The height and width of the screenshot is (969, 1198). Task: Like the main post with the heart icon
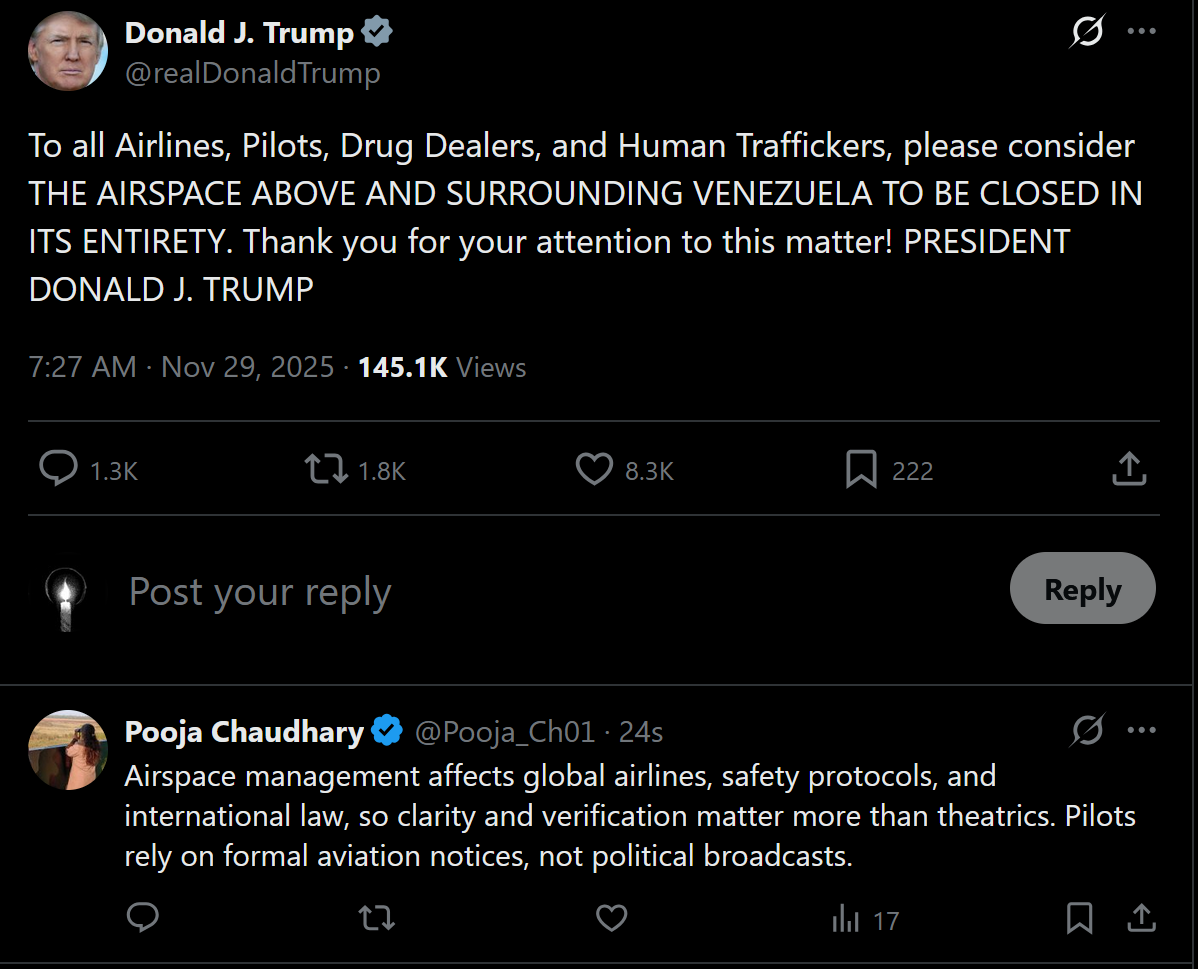tap(594, 469)
